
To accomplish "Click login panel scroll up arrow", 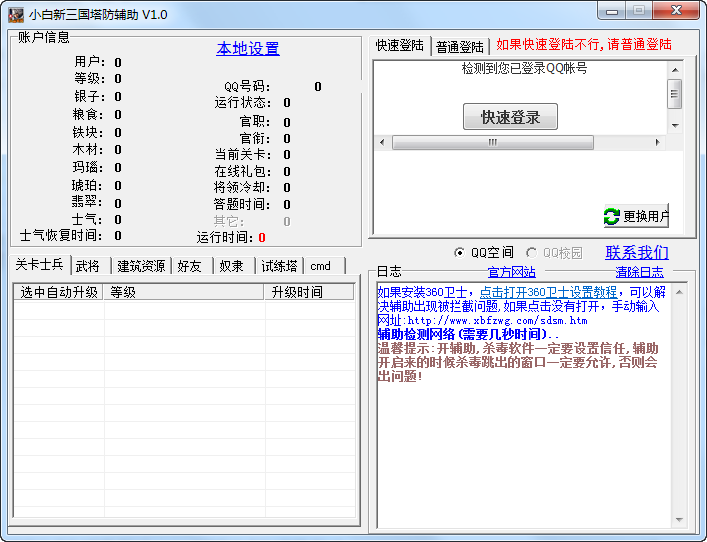I will tap(675, 70).
